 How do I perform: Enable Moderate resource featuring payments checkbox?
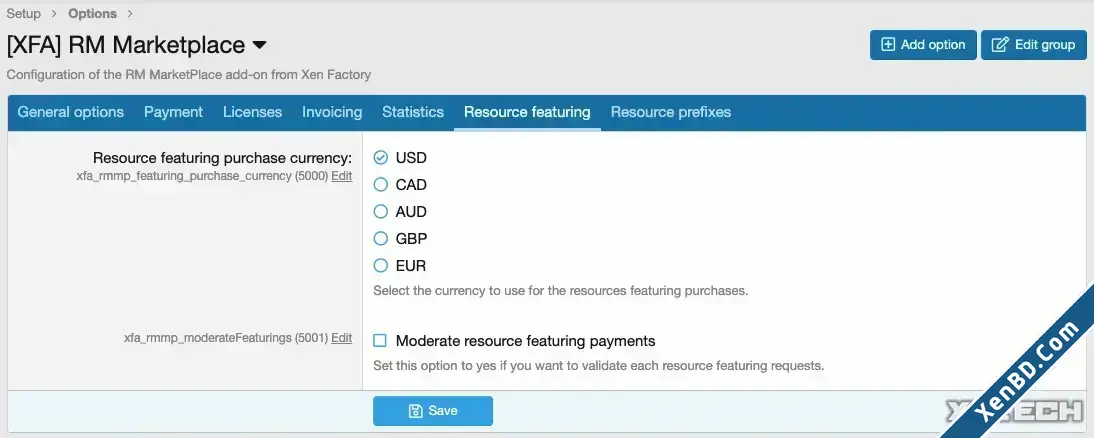380,341
